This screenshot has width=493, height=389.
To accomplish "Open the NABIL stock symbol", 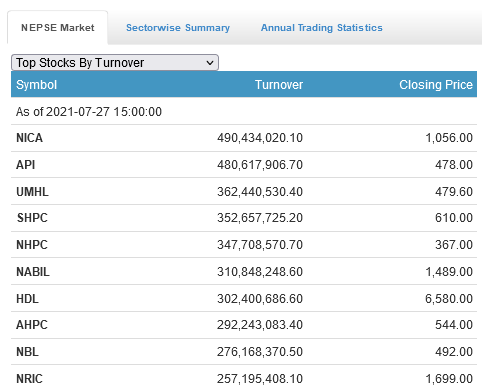I will 33,272.
